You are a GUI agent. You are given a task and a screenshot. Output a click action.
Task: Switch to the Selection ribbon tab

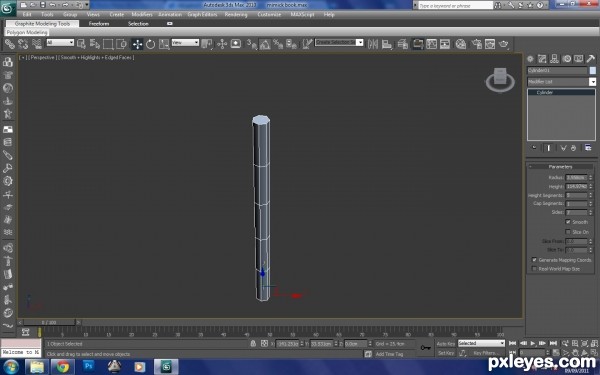click(138, 24)
